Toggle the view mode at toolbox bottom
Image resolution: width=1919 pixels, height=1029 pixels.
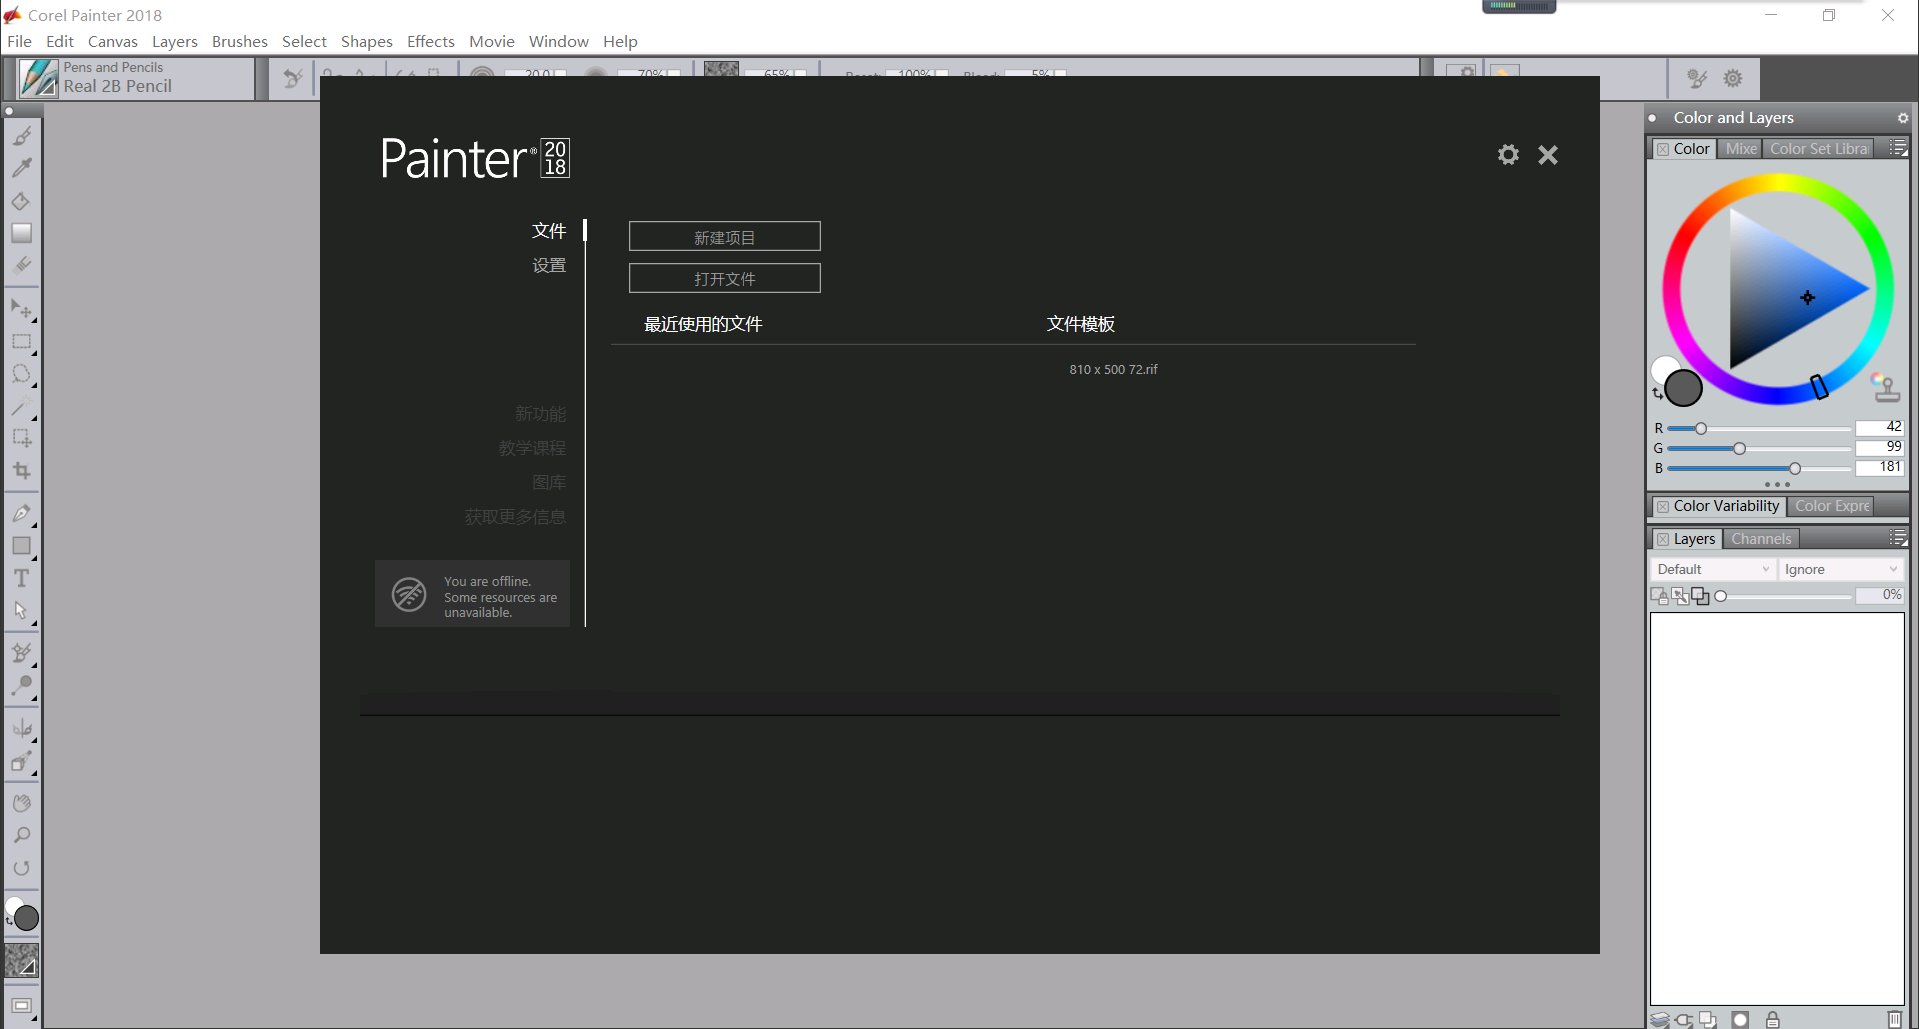coord(21,1006)
